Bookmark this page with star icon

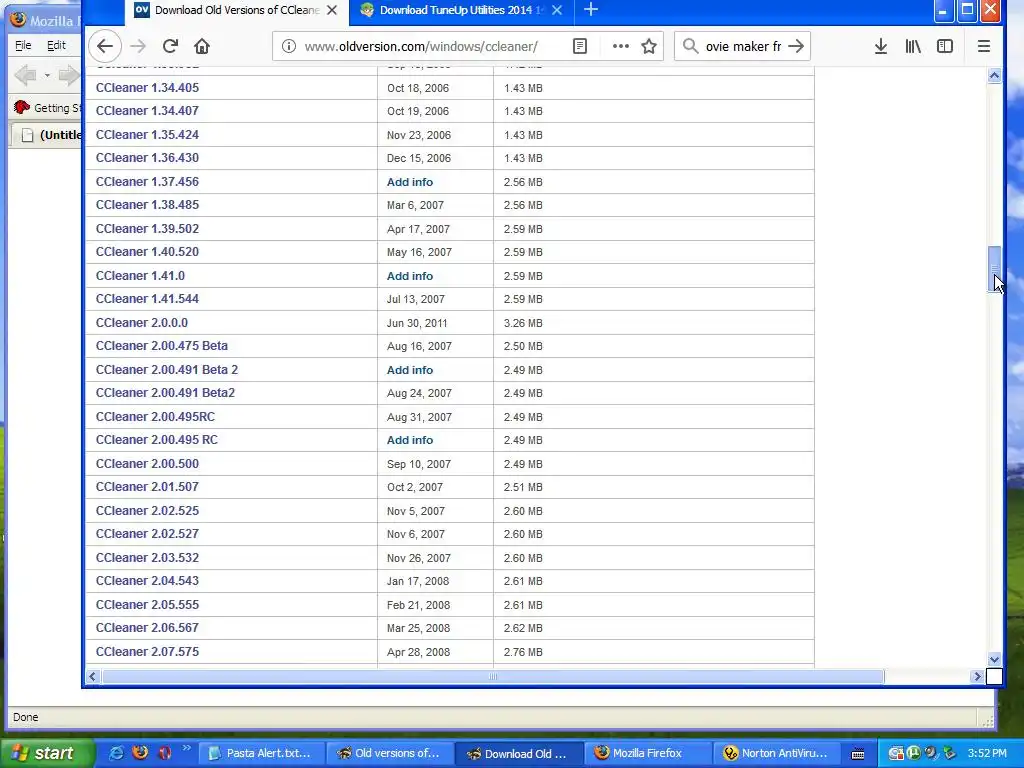[x=648, y=46]
